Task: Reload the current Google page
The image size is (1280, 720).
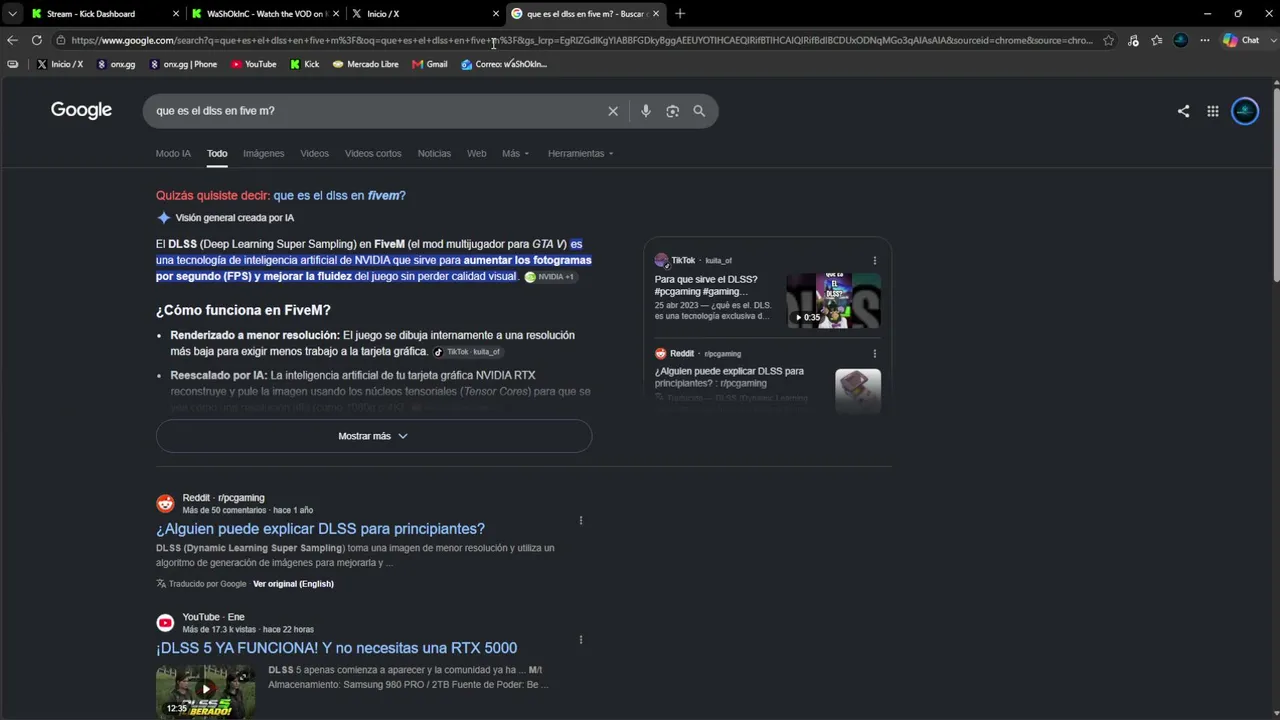Action: coord(36,40)
